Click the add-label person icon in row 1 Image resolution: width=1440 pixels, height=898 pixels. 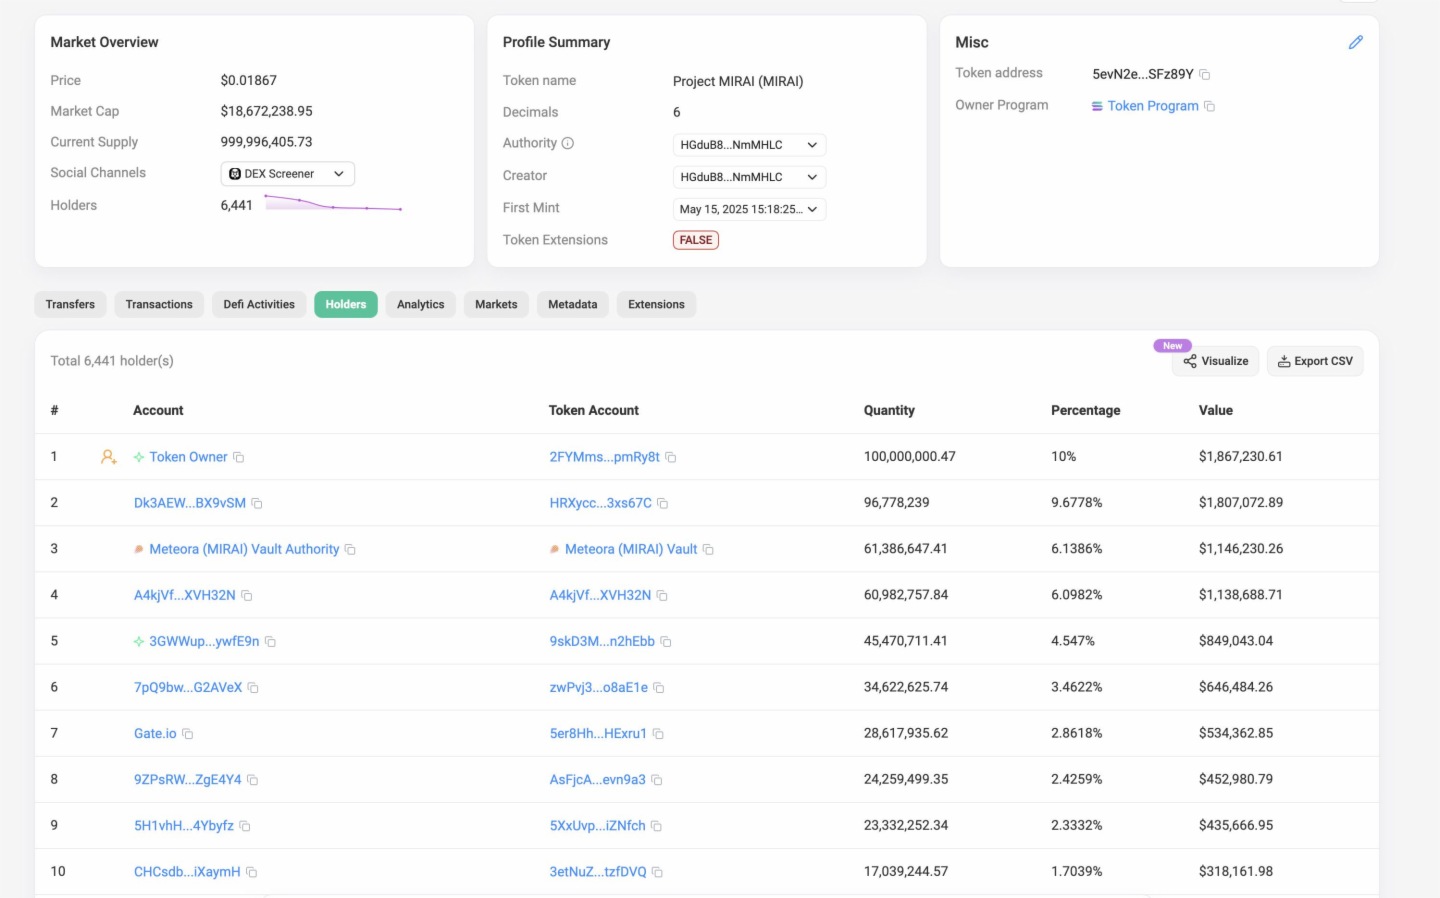tap(108, 457)
